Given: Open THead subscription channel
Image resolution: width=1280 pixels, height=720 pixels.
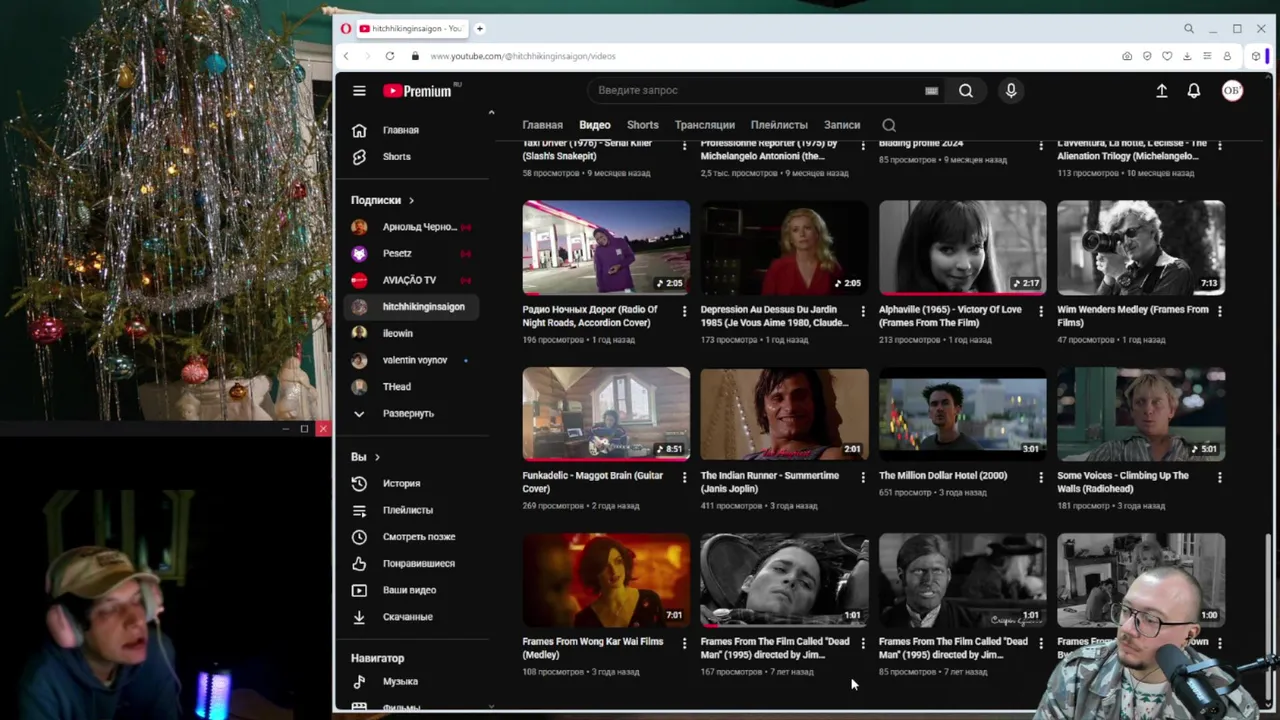Looking at the screenshot, I should click(x=411, y=387).
